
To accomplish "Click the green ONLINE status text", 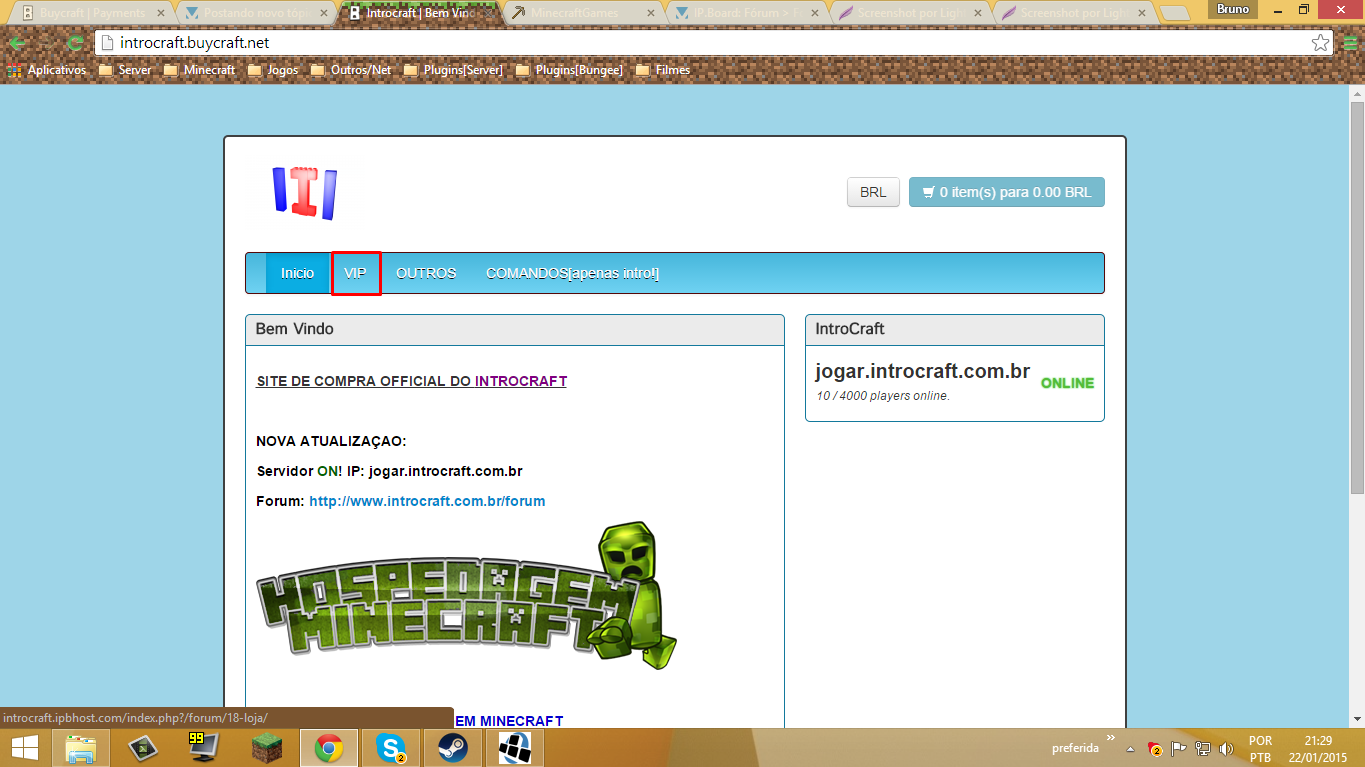I will coord(1067,383).
